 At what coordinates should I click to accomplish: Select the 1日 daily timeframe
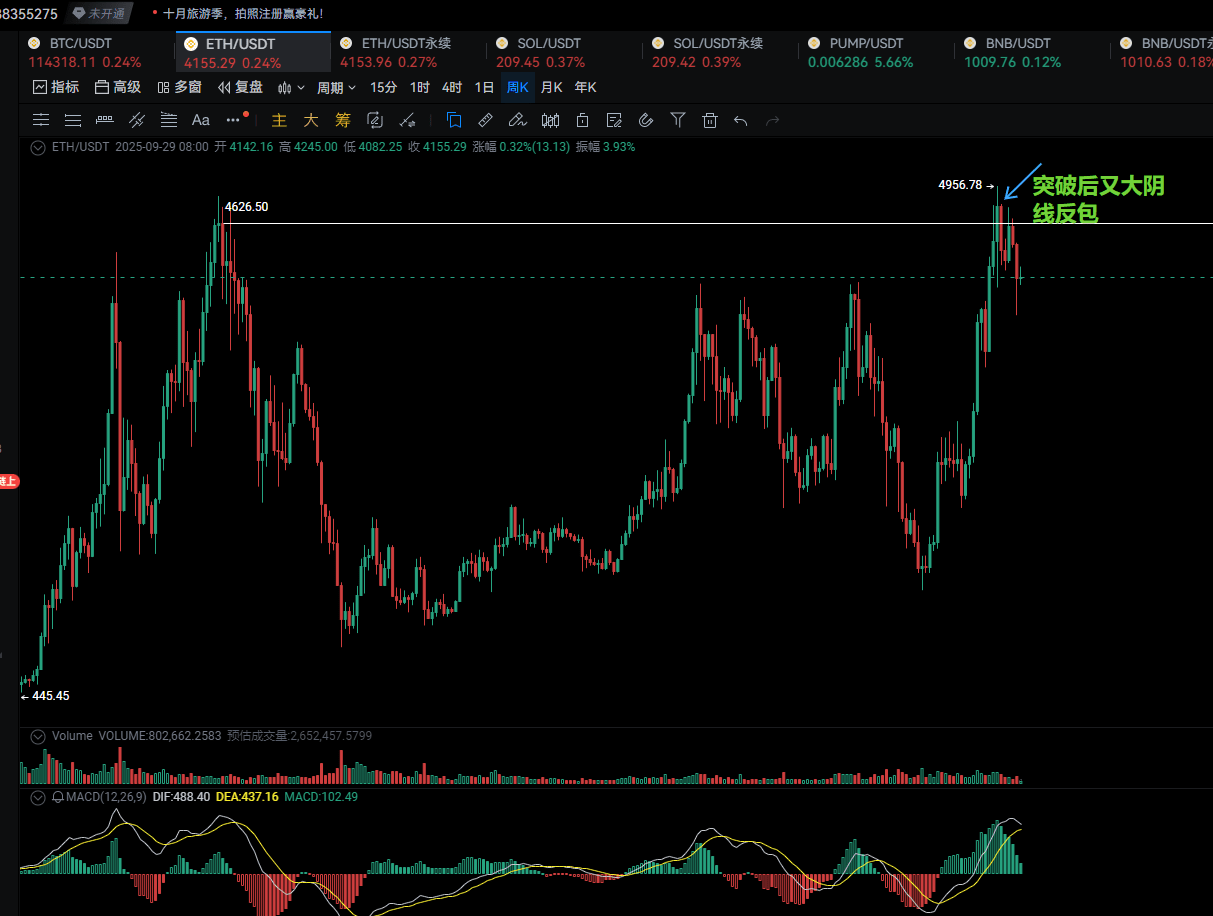coord(484,87)
